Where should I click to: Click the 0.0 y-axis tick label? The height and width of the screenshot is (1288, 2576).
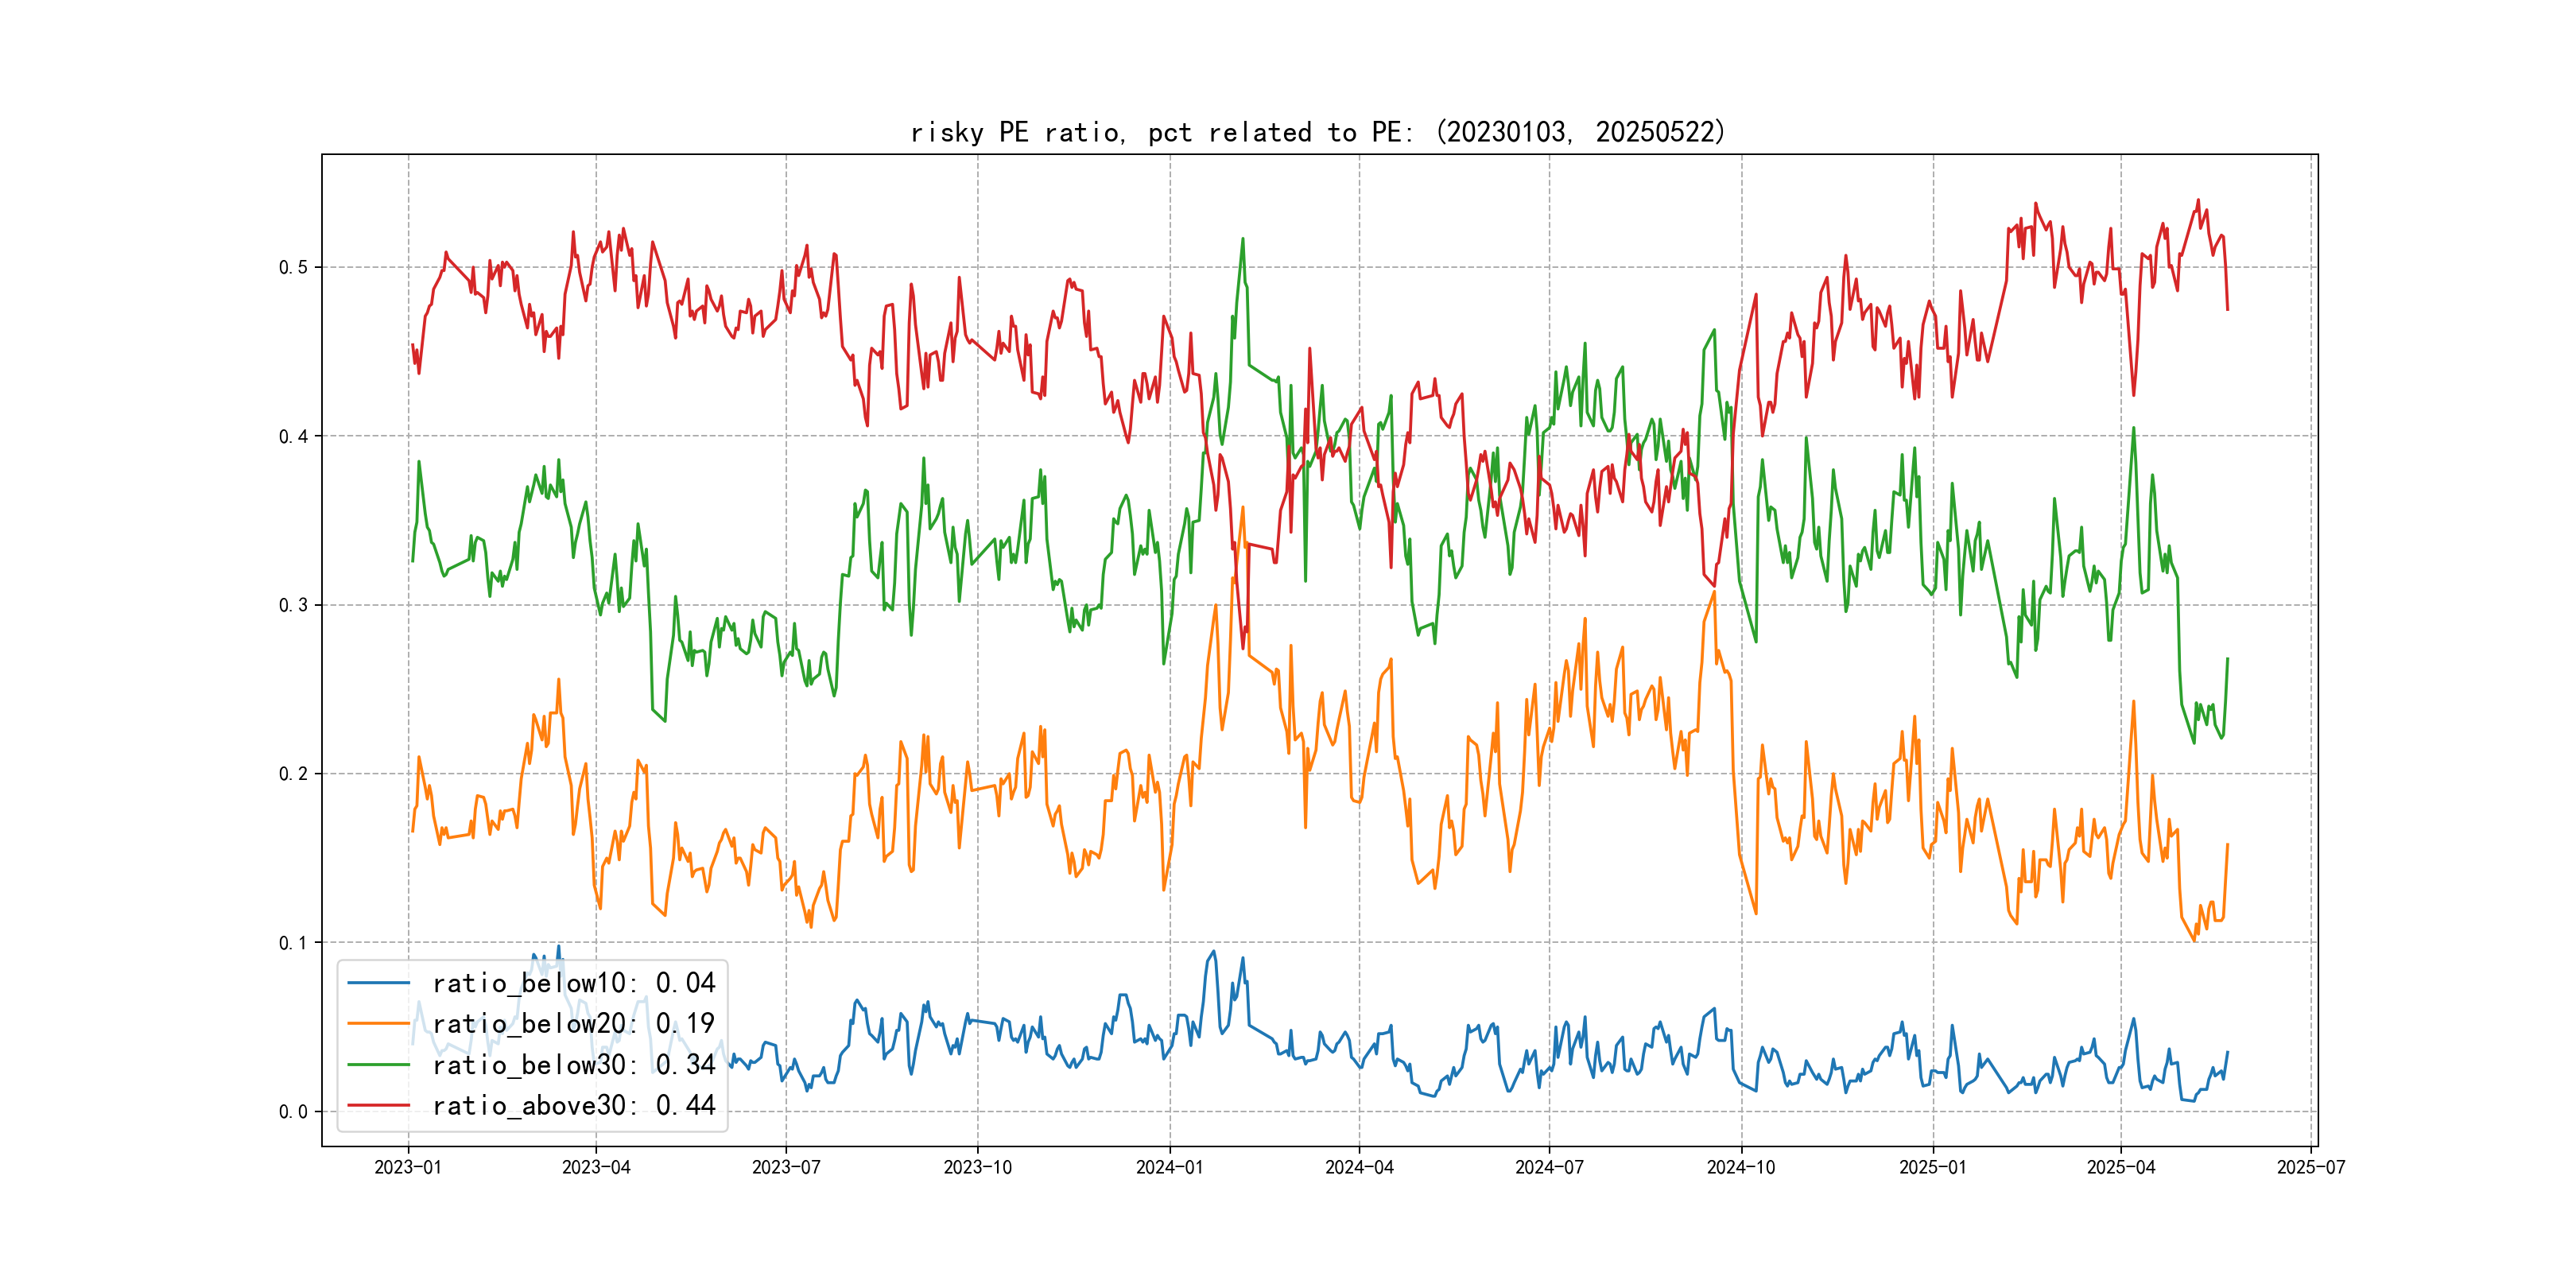coord(293,1112)
